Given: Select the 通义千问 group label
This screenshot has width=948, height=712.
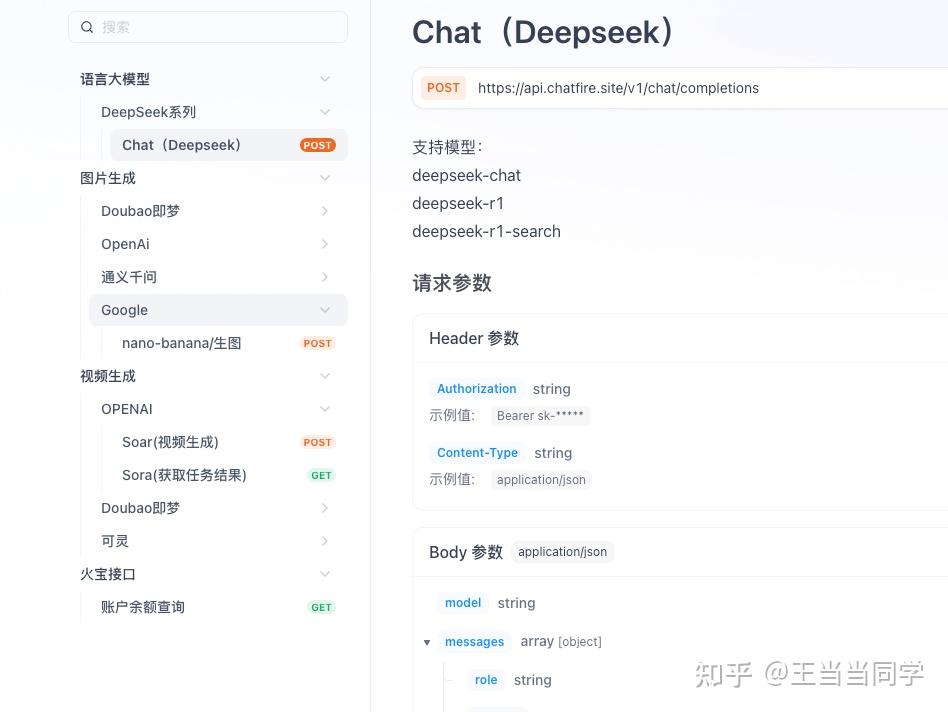Looking at the screenshot, I should pos(129,277).
